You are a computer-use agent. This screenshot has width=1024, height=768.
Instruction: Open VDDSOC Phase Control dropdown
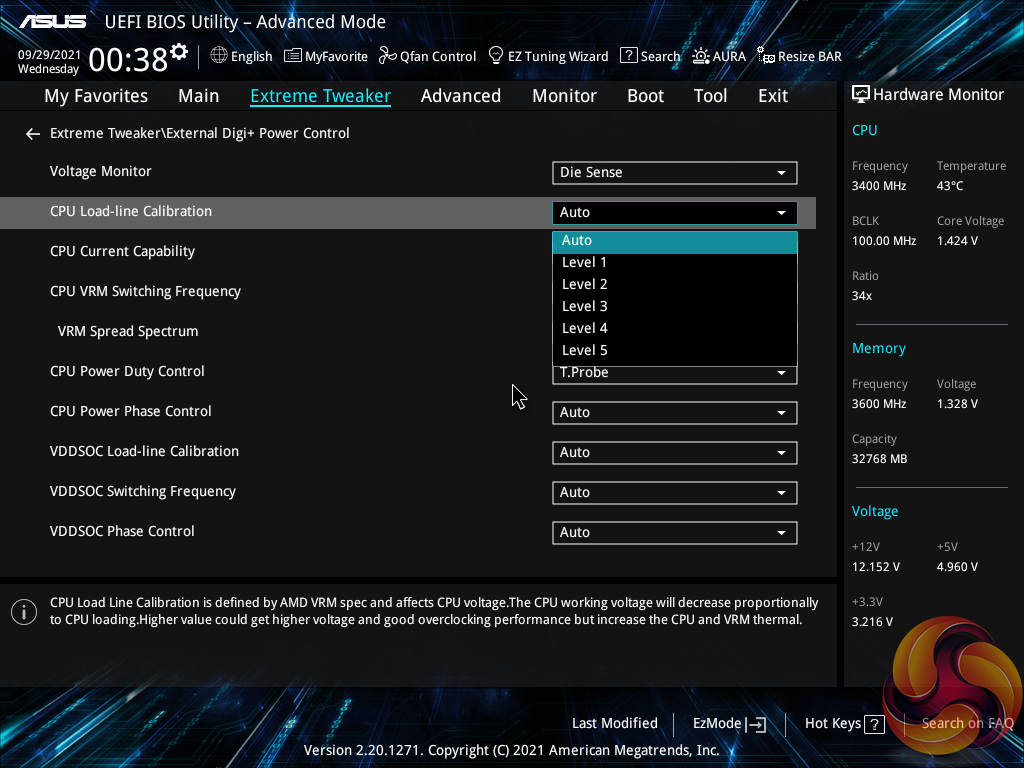[675, 532]
